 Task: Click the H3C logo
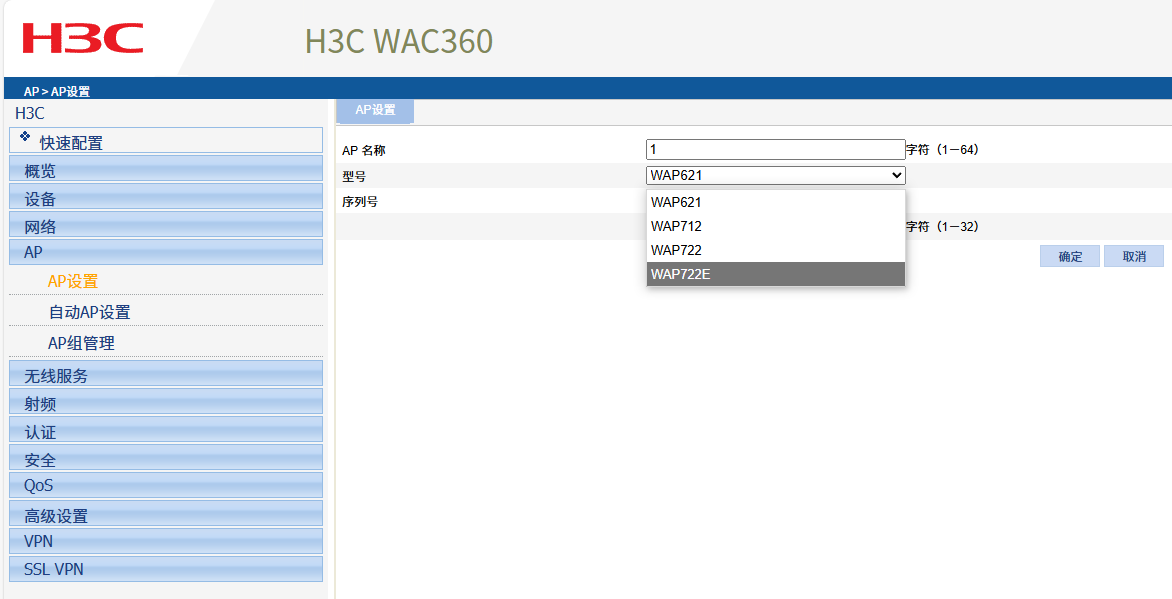pos(82,38)
